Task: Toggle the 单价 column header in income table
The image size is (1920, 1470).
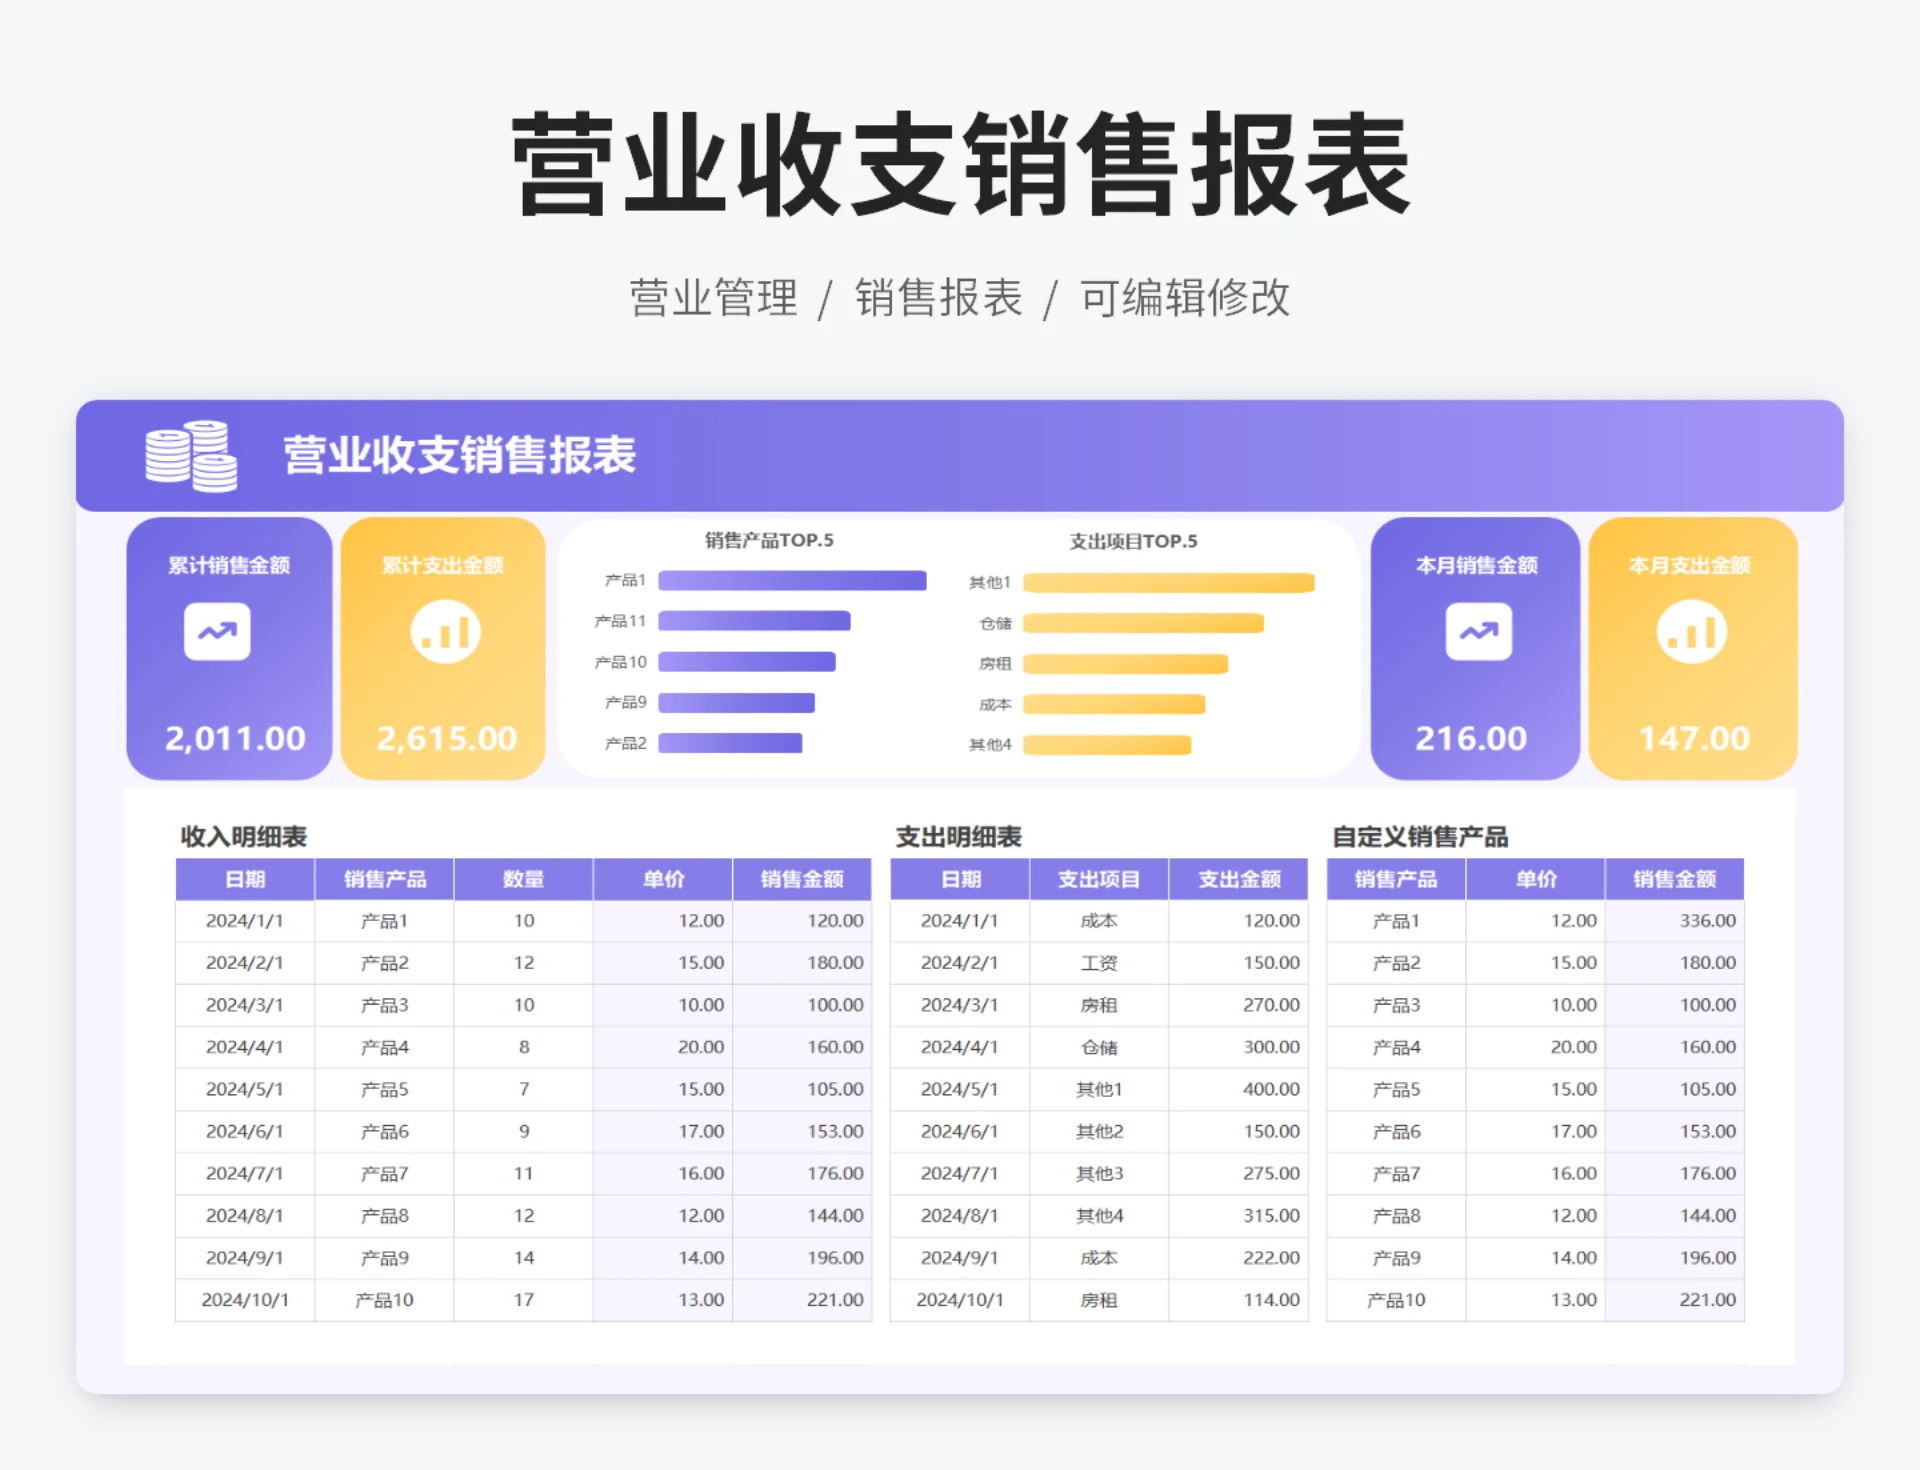Action: click(x=663, y=879)
